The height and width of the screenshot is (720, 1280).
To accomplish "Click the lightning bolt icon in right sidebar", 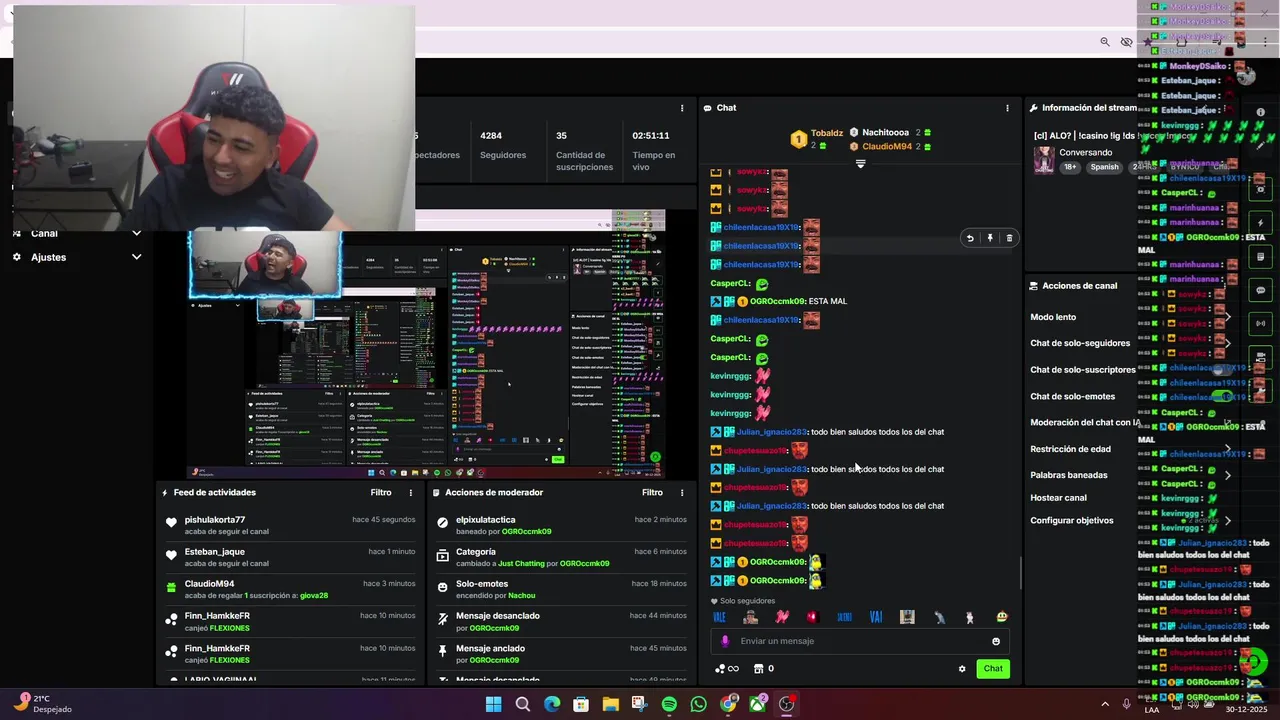I will 1260,223.
